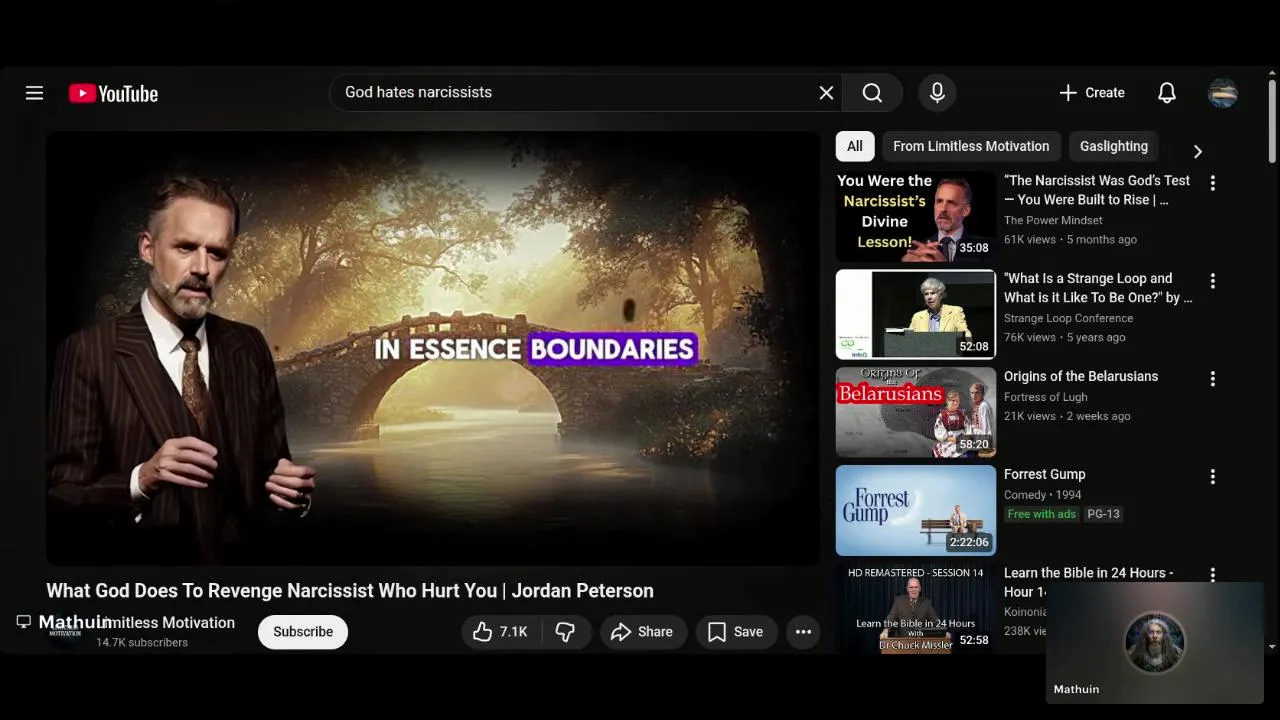Open the Limitless Motivation channel name
This screenshot has height=720, width=1280.
[166, 623]
